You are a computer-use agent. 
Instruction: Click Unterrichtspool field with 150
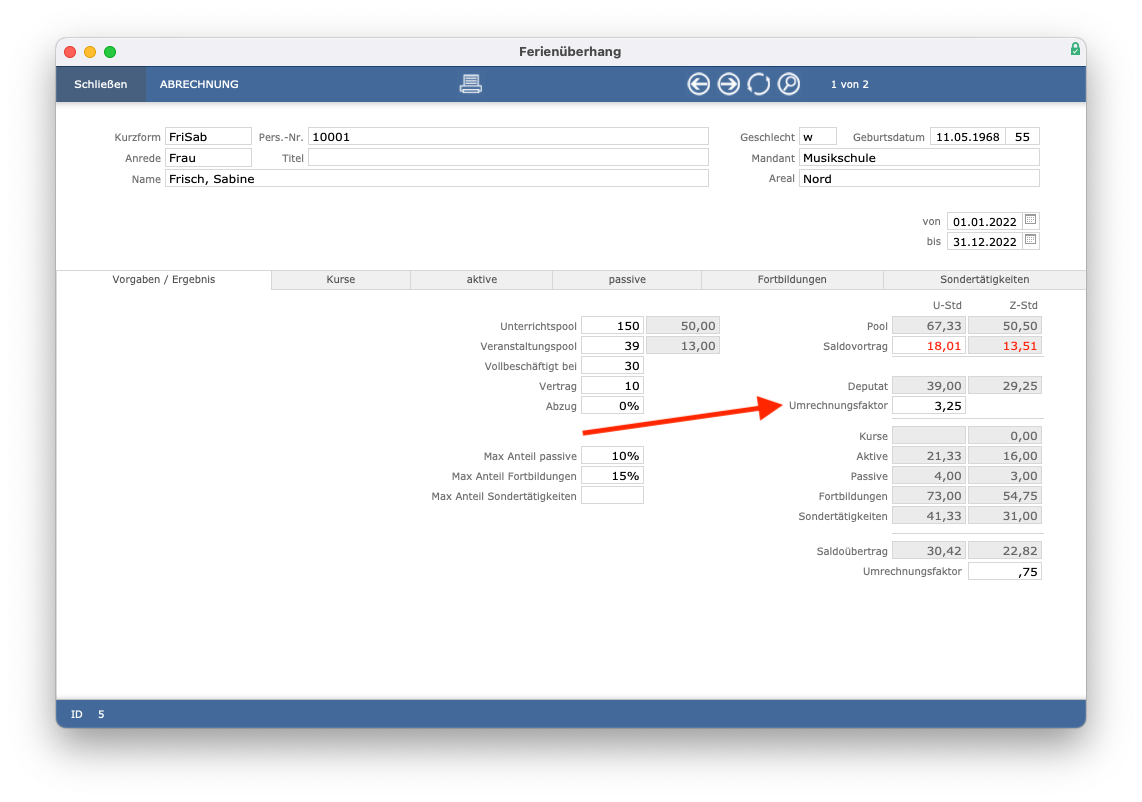pyautogui.click(x=613, y=326)
